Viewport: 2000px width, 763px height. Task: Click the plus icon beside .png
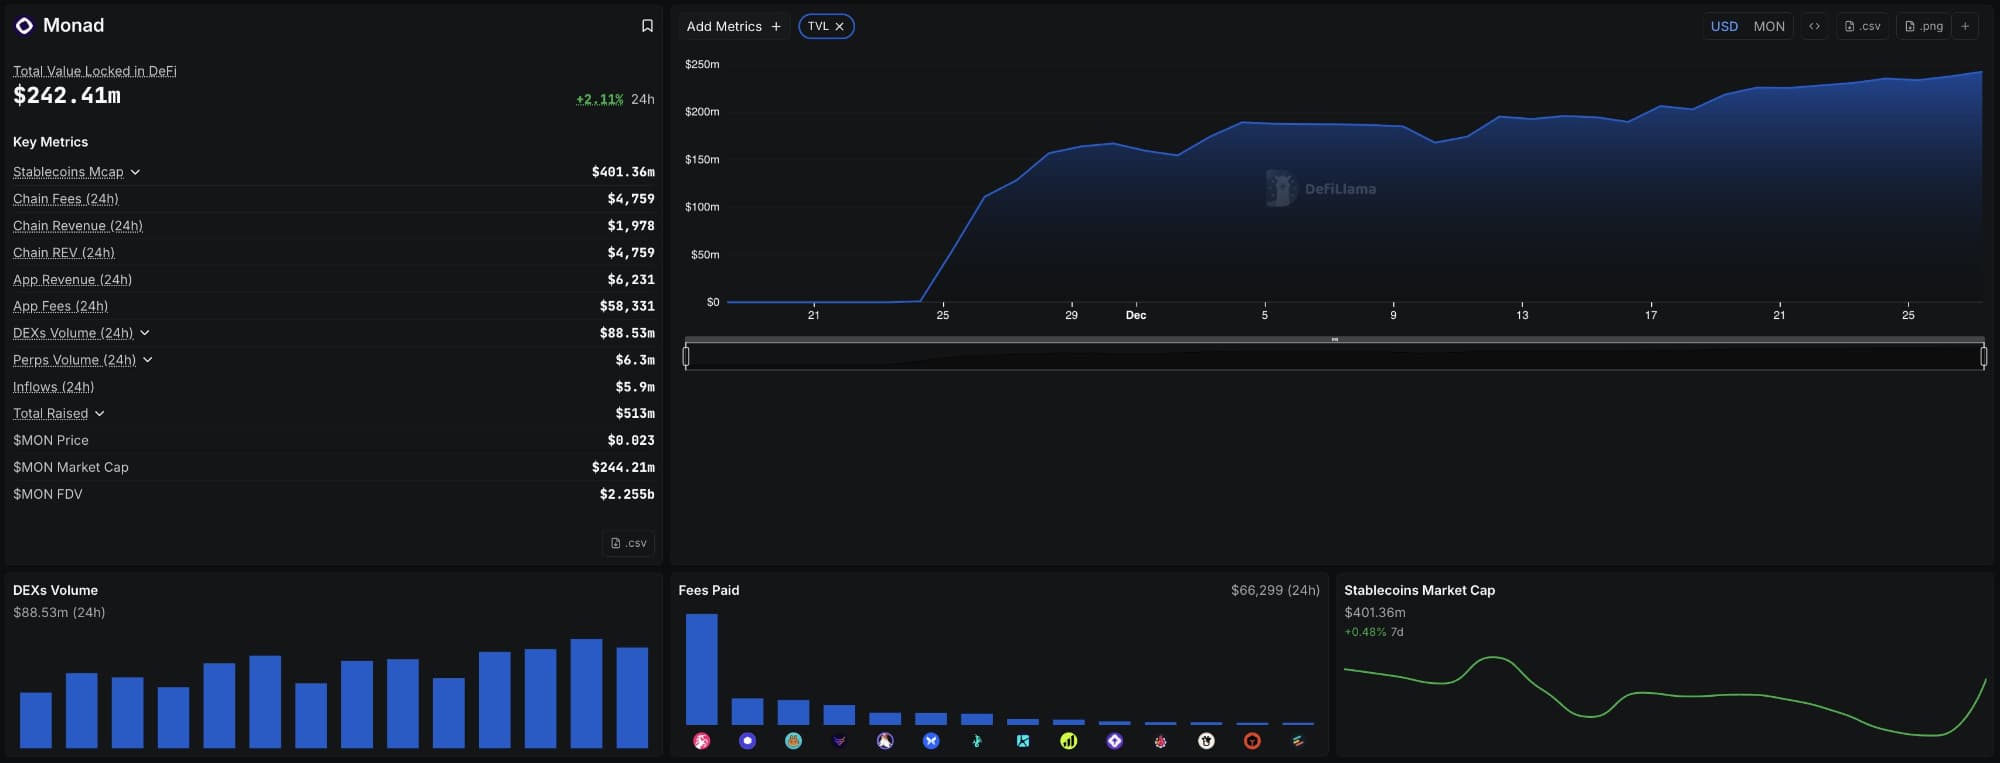pos(1965,27)
